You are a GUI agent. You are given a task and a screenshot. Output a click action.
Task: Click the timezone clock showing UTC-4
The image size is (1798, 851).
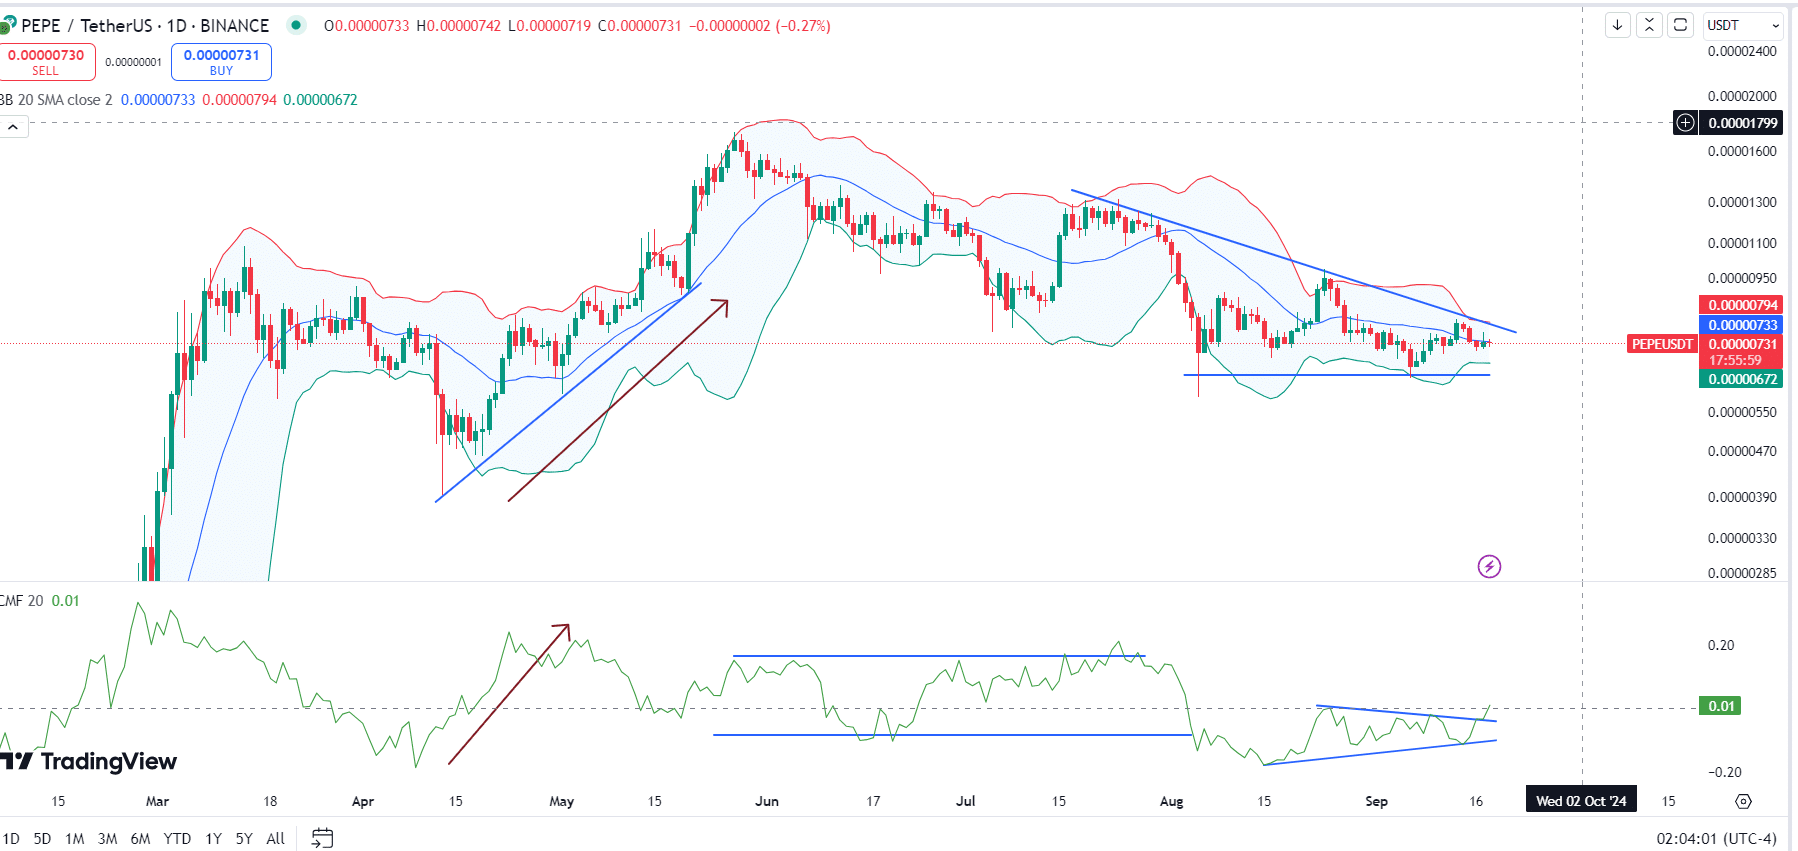[x=1716, y=838]
